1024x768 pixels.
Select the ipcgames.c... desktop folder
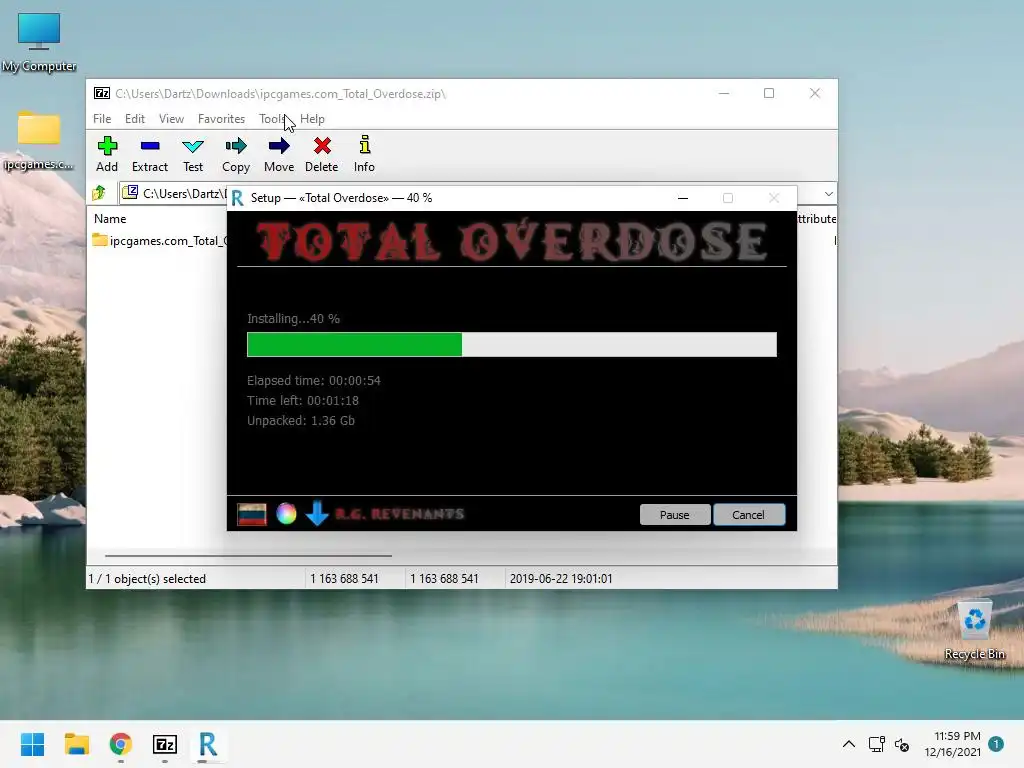point(39,140)
